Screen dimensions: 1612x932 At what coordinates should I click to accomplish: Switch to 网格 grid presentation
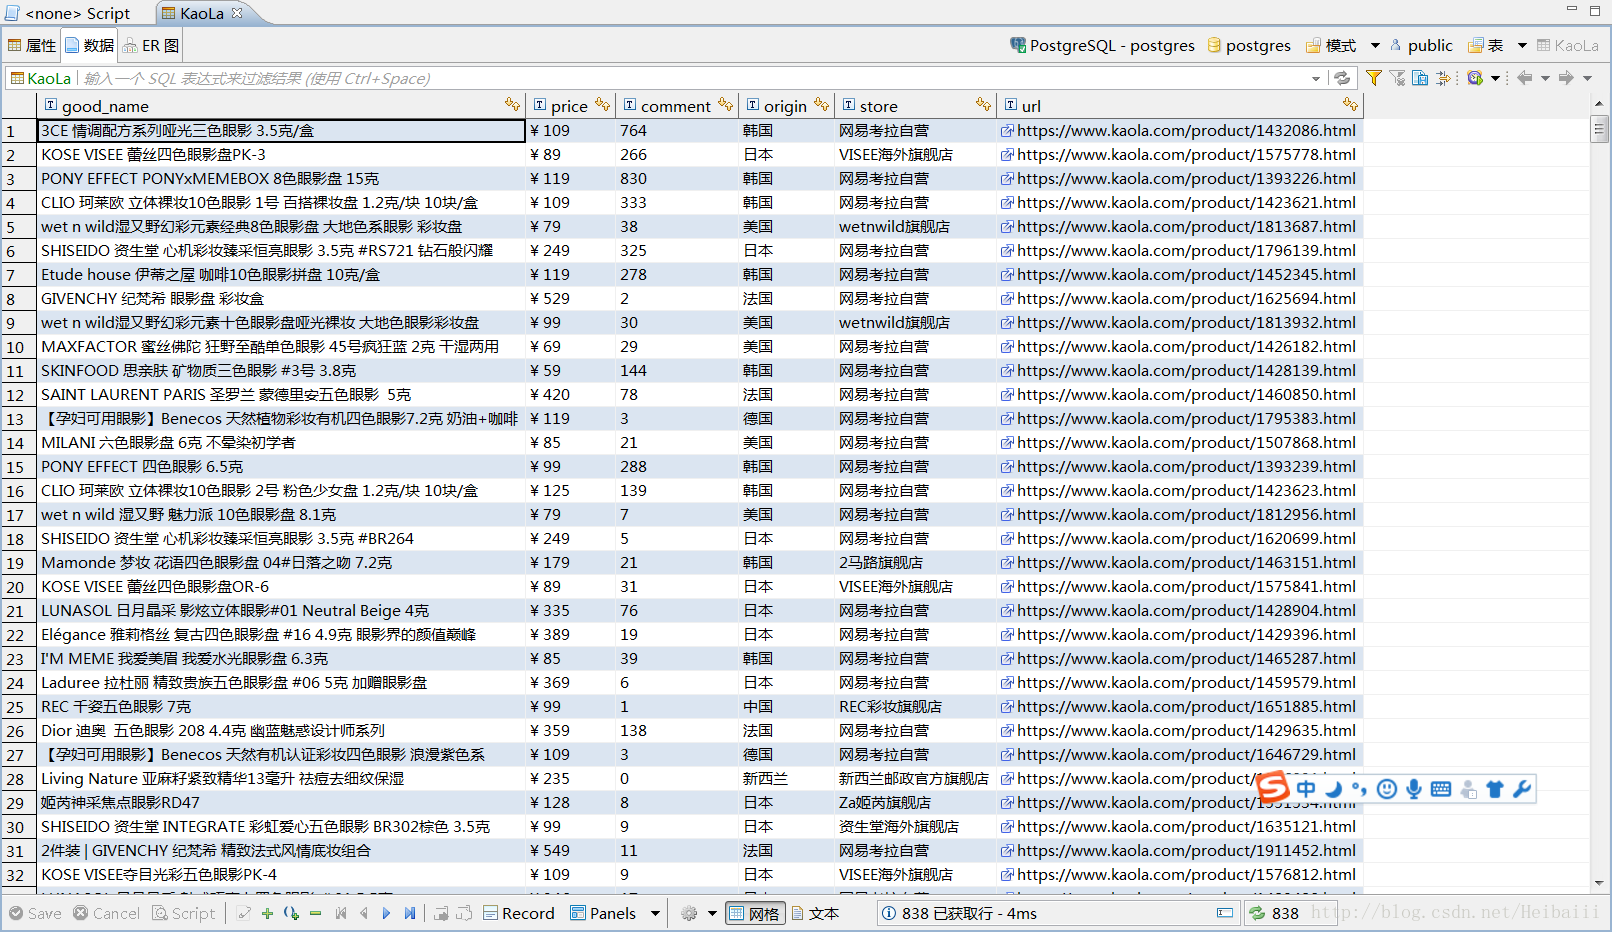tap(755, 913)
